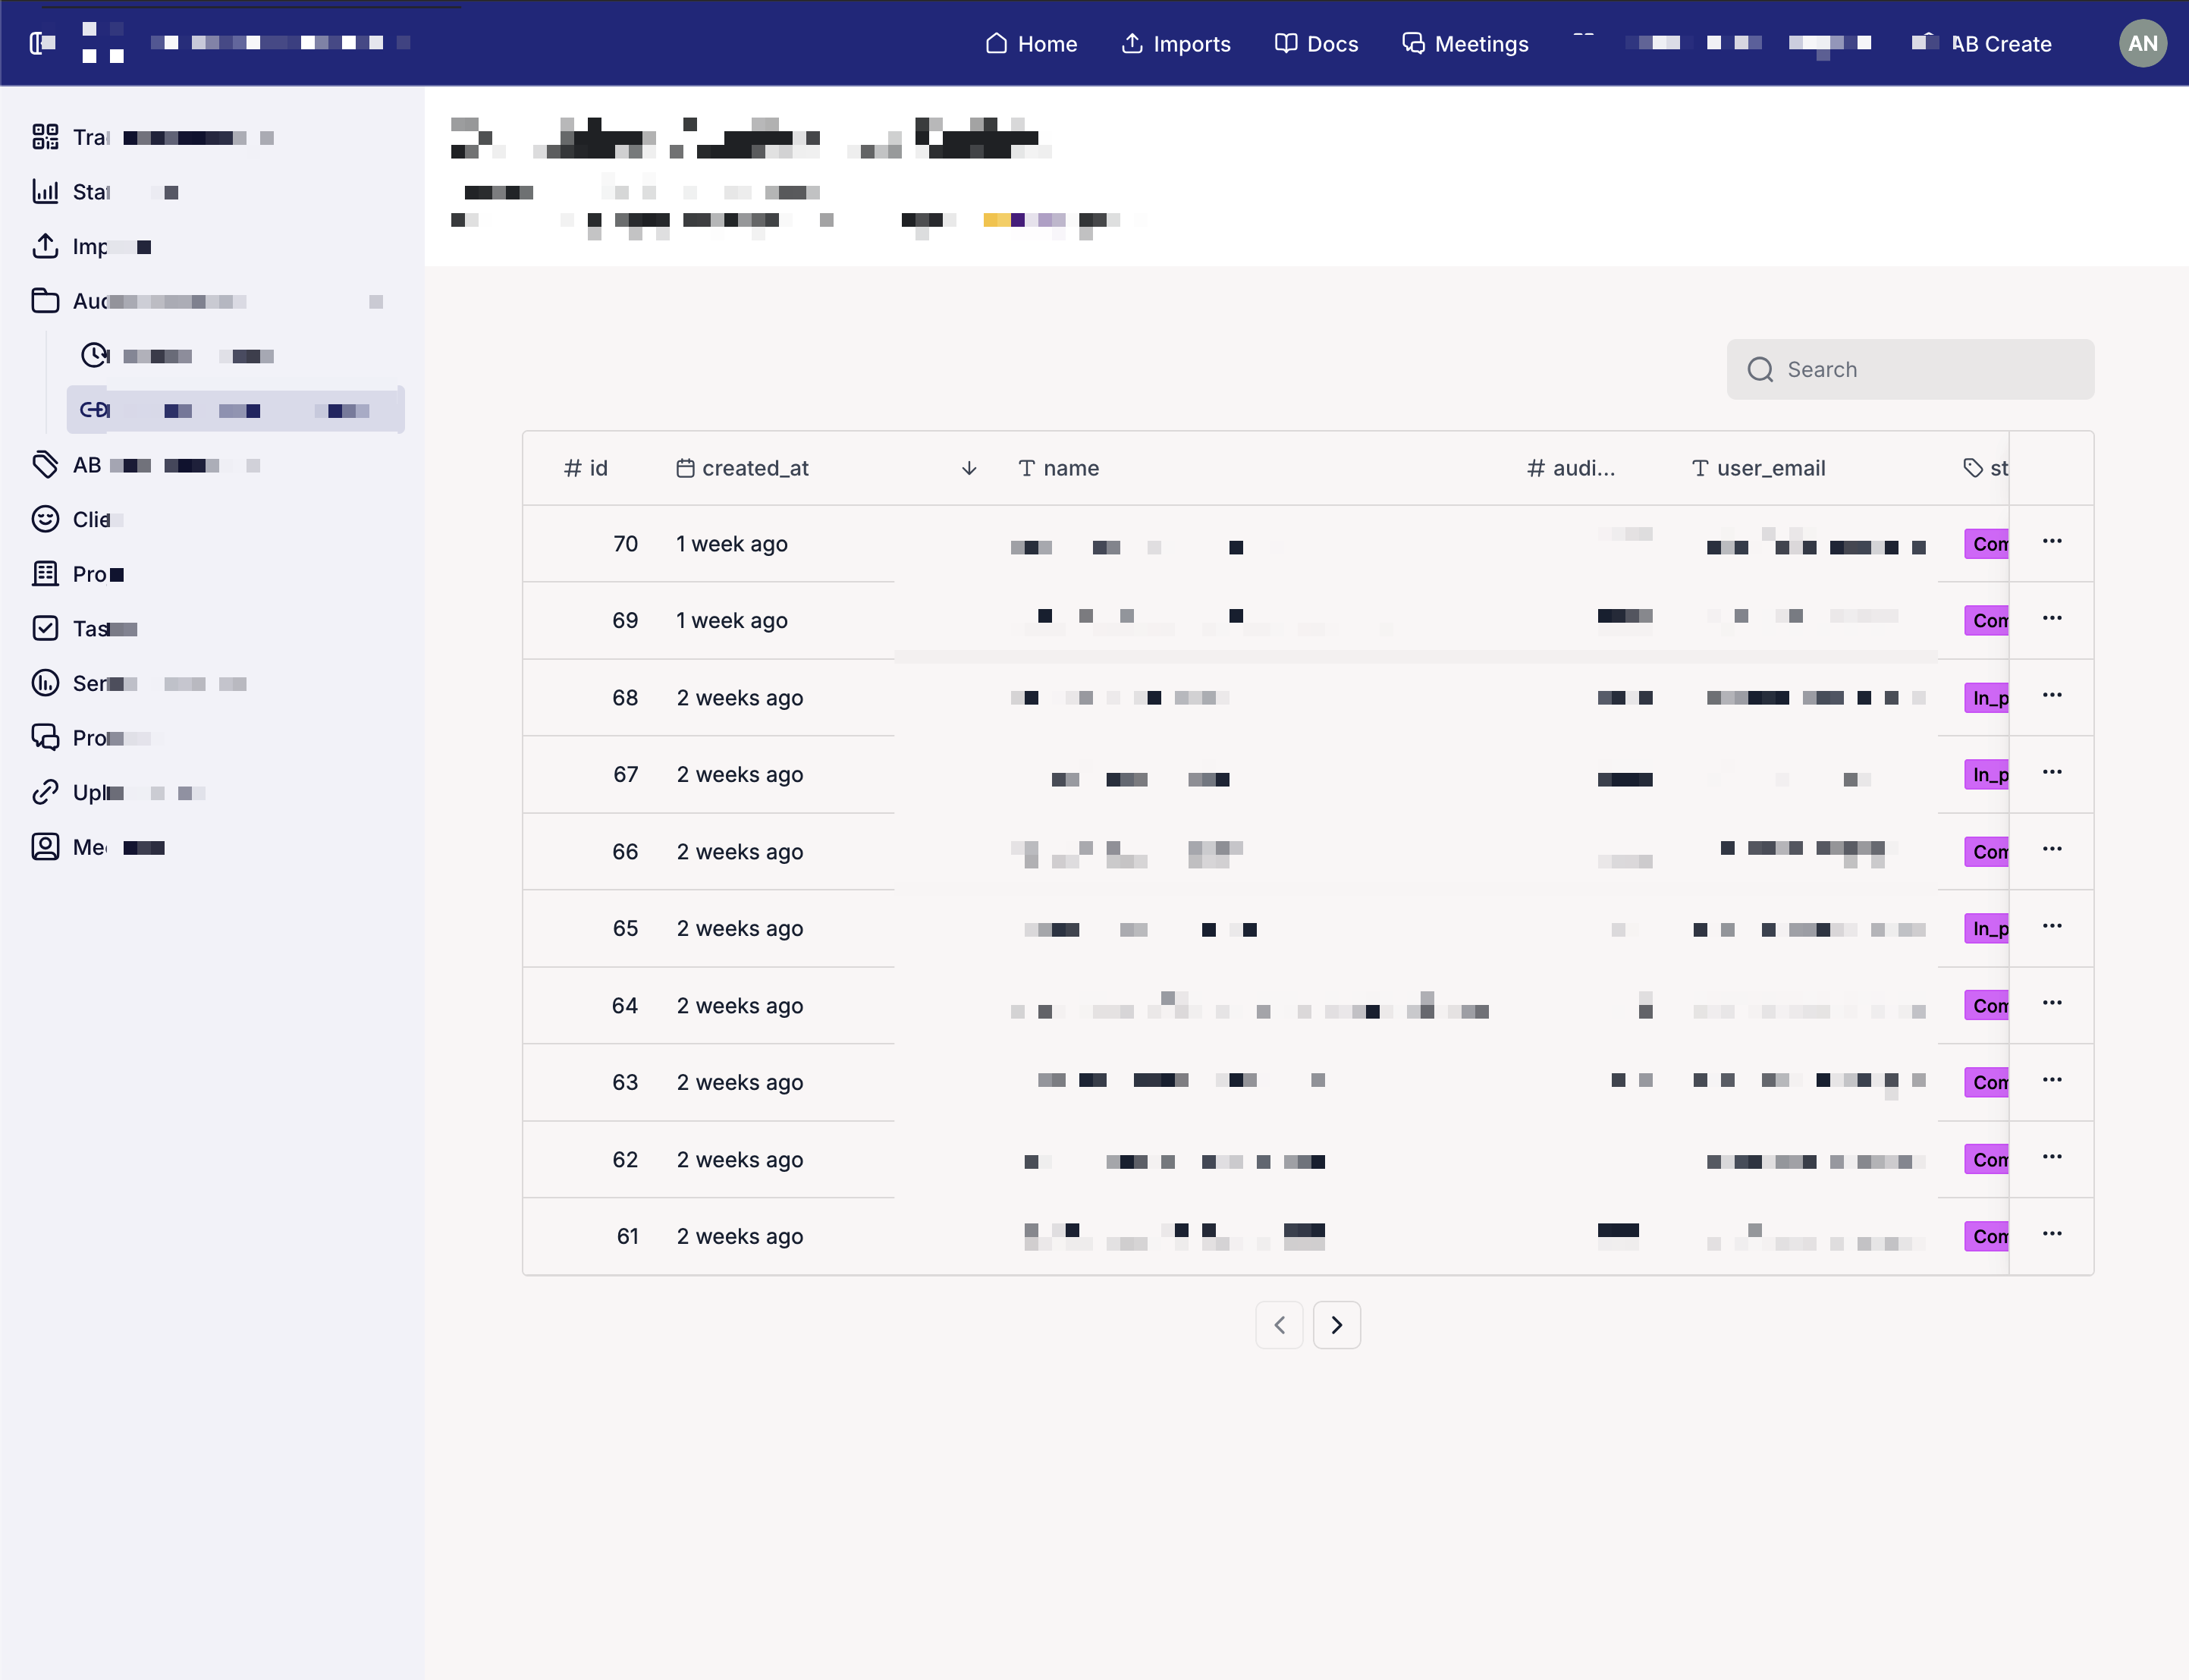Click the clock history icon under Aud folder

(95, 355)
